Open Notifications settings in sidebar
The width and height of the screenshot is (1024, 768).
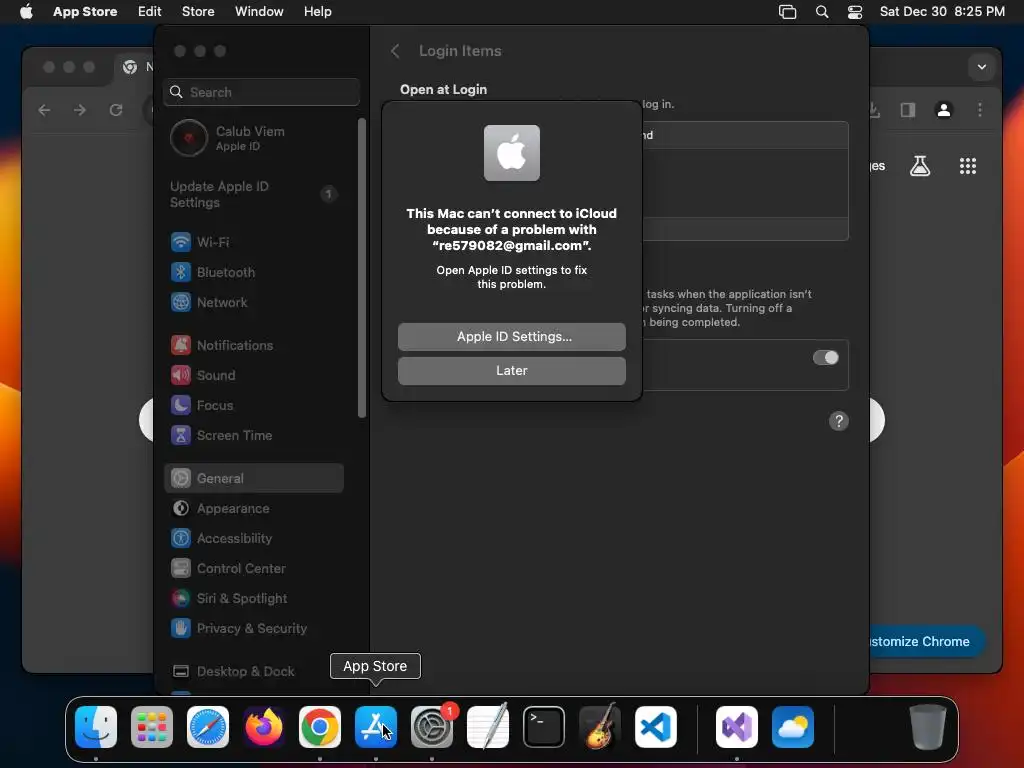[254, 345]
